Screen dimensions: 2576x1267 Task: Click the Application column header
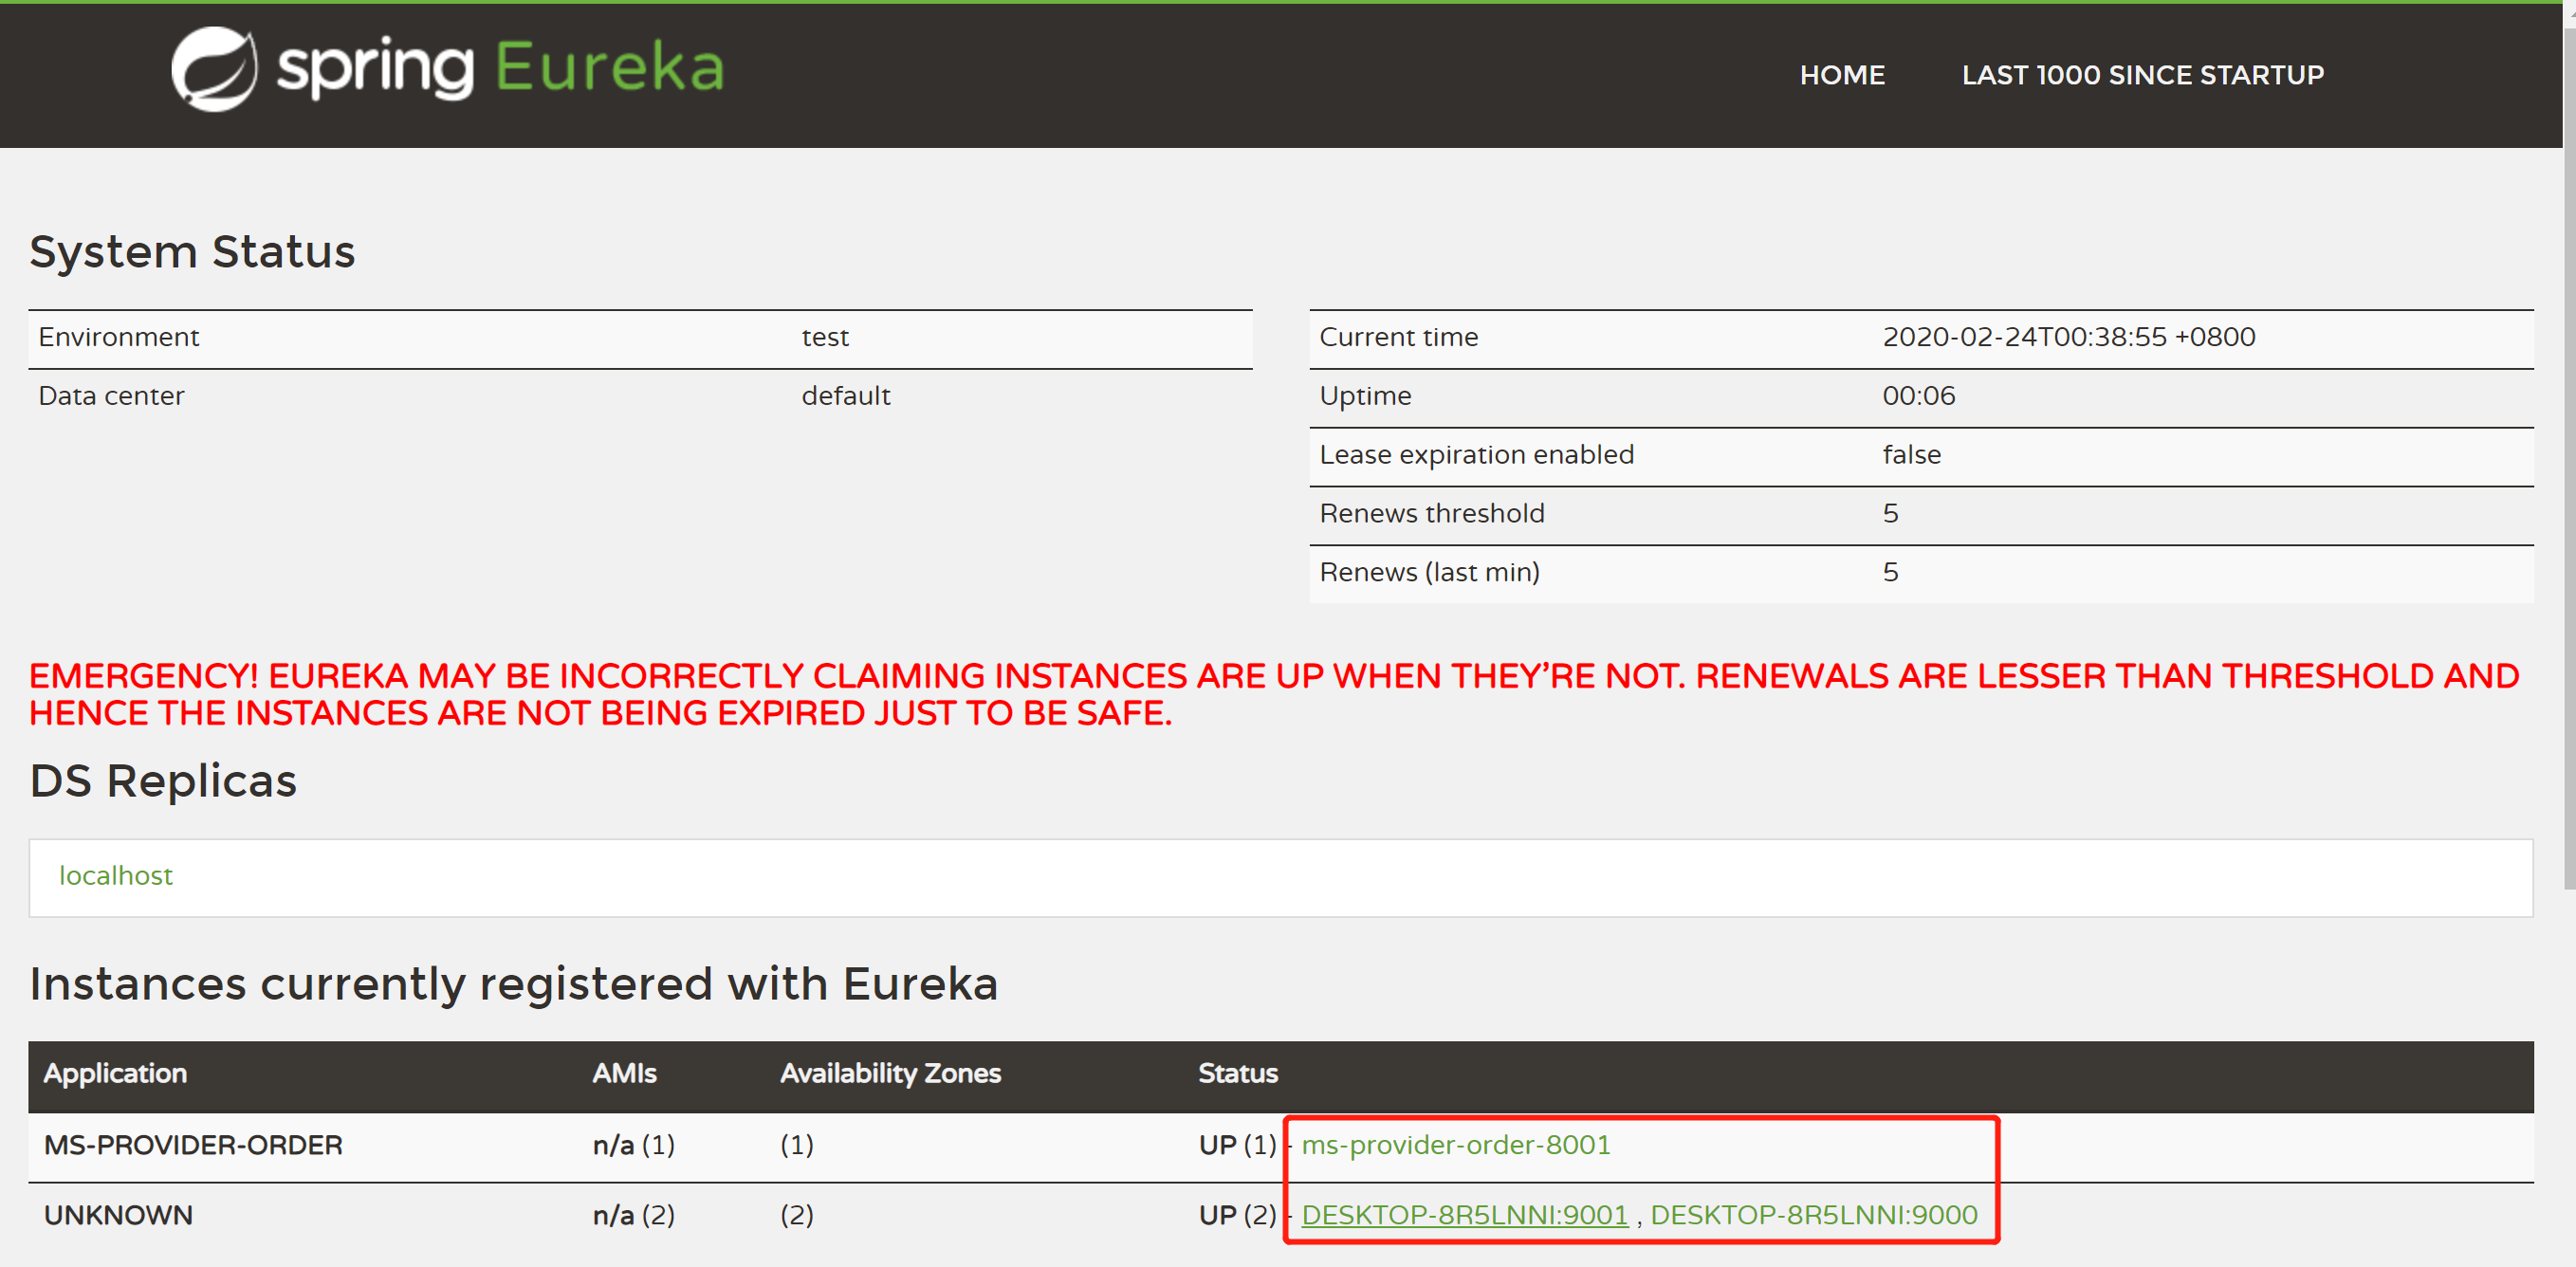(x=115, y=1073)
